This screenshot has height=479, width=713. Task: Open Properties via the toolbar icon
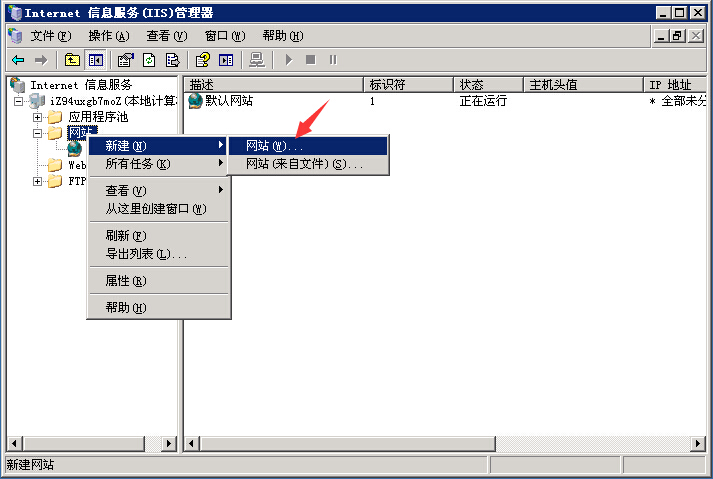click(125, 60)
